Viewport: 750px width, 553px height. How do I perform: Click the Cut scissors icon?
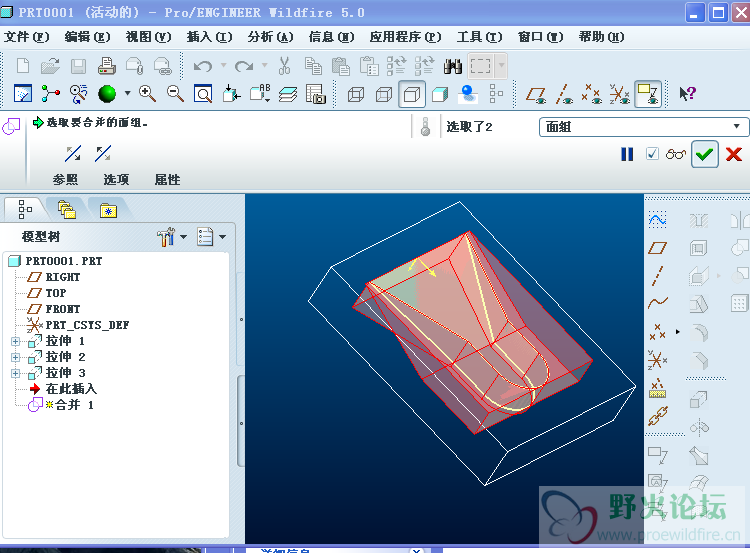tap(285, 66)
